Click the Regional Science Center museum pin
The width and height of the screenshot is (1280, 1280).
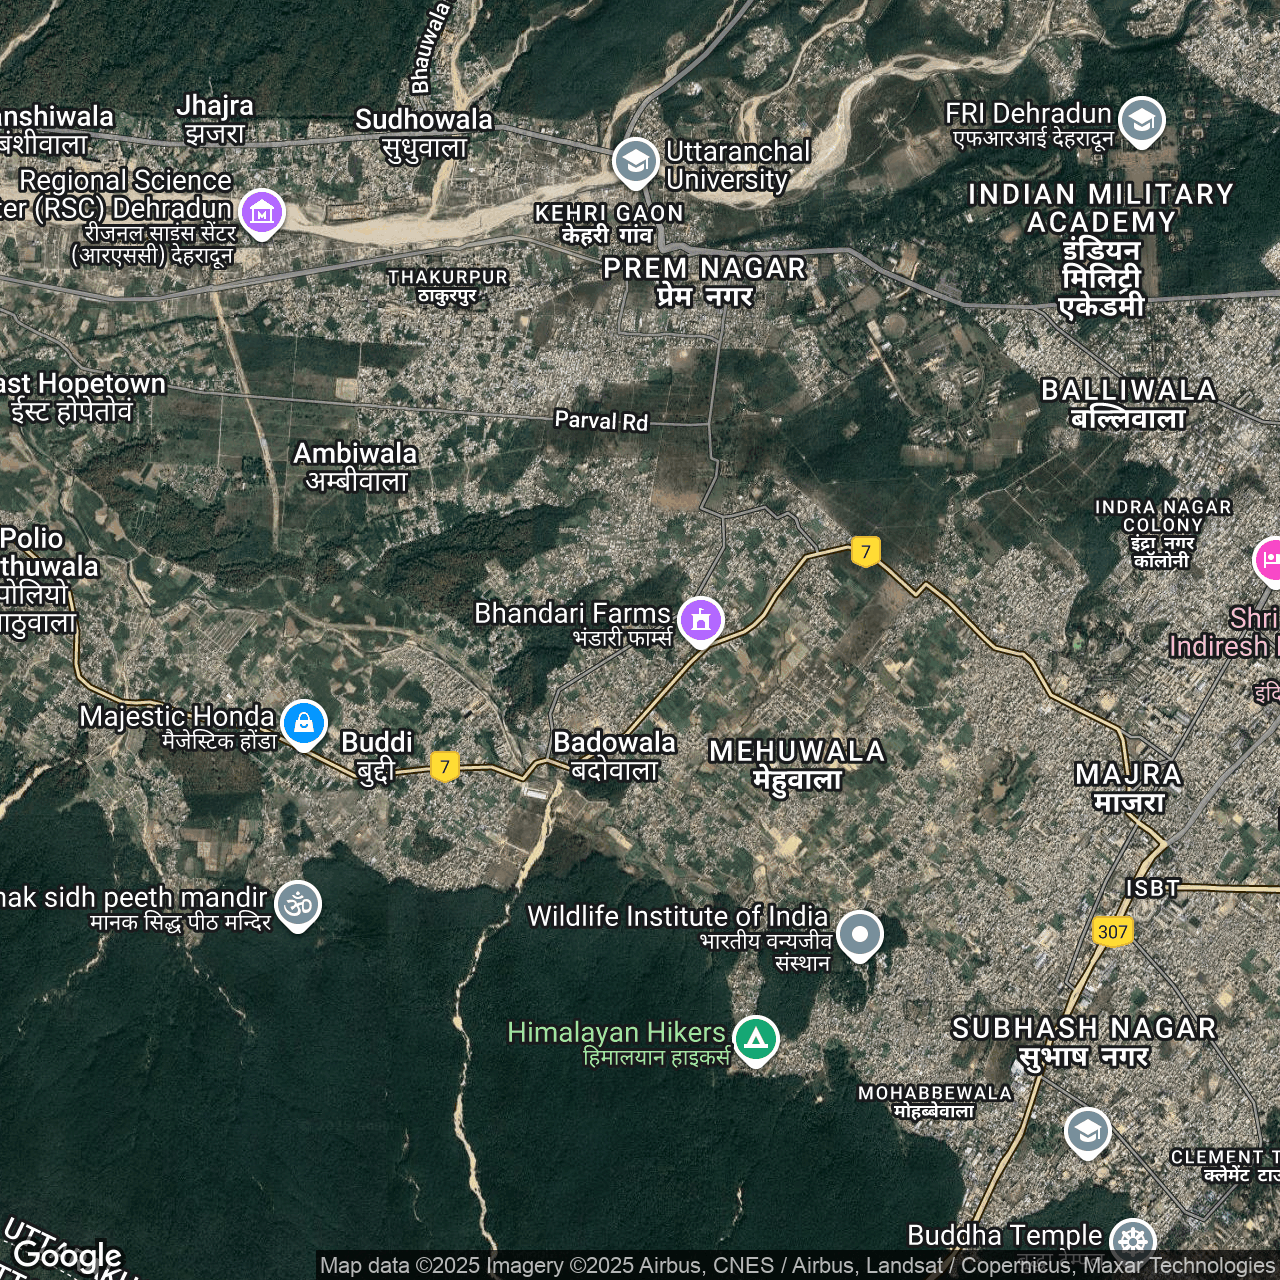262,211
